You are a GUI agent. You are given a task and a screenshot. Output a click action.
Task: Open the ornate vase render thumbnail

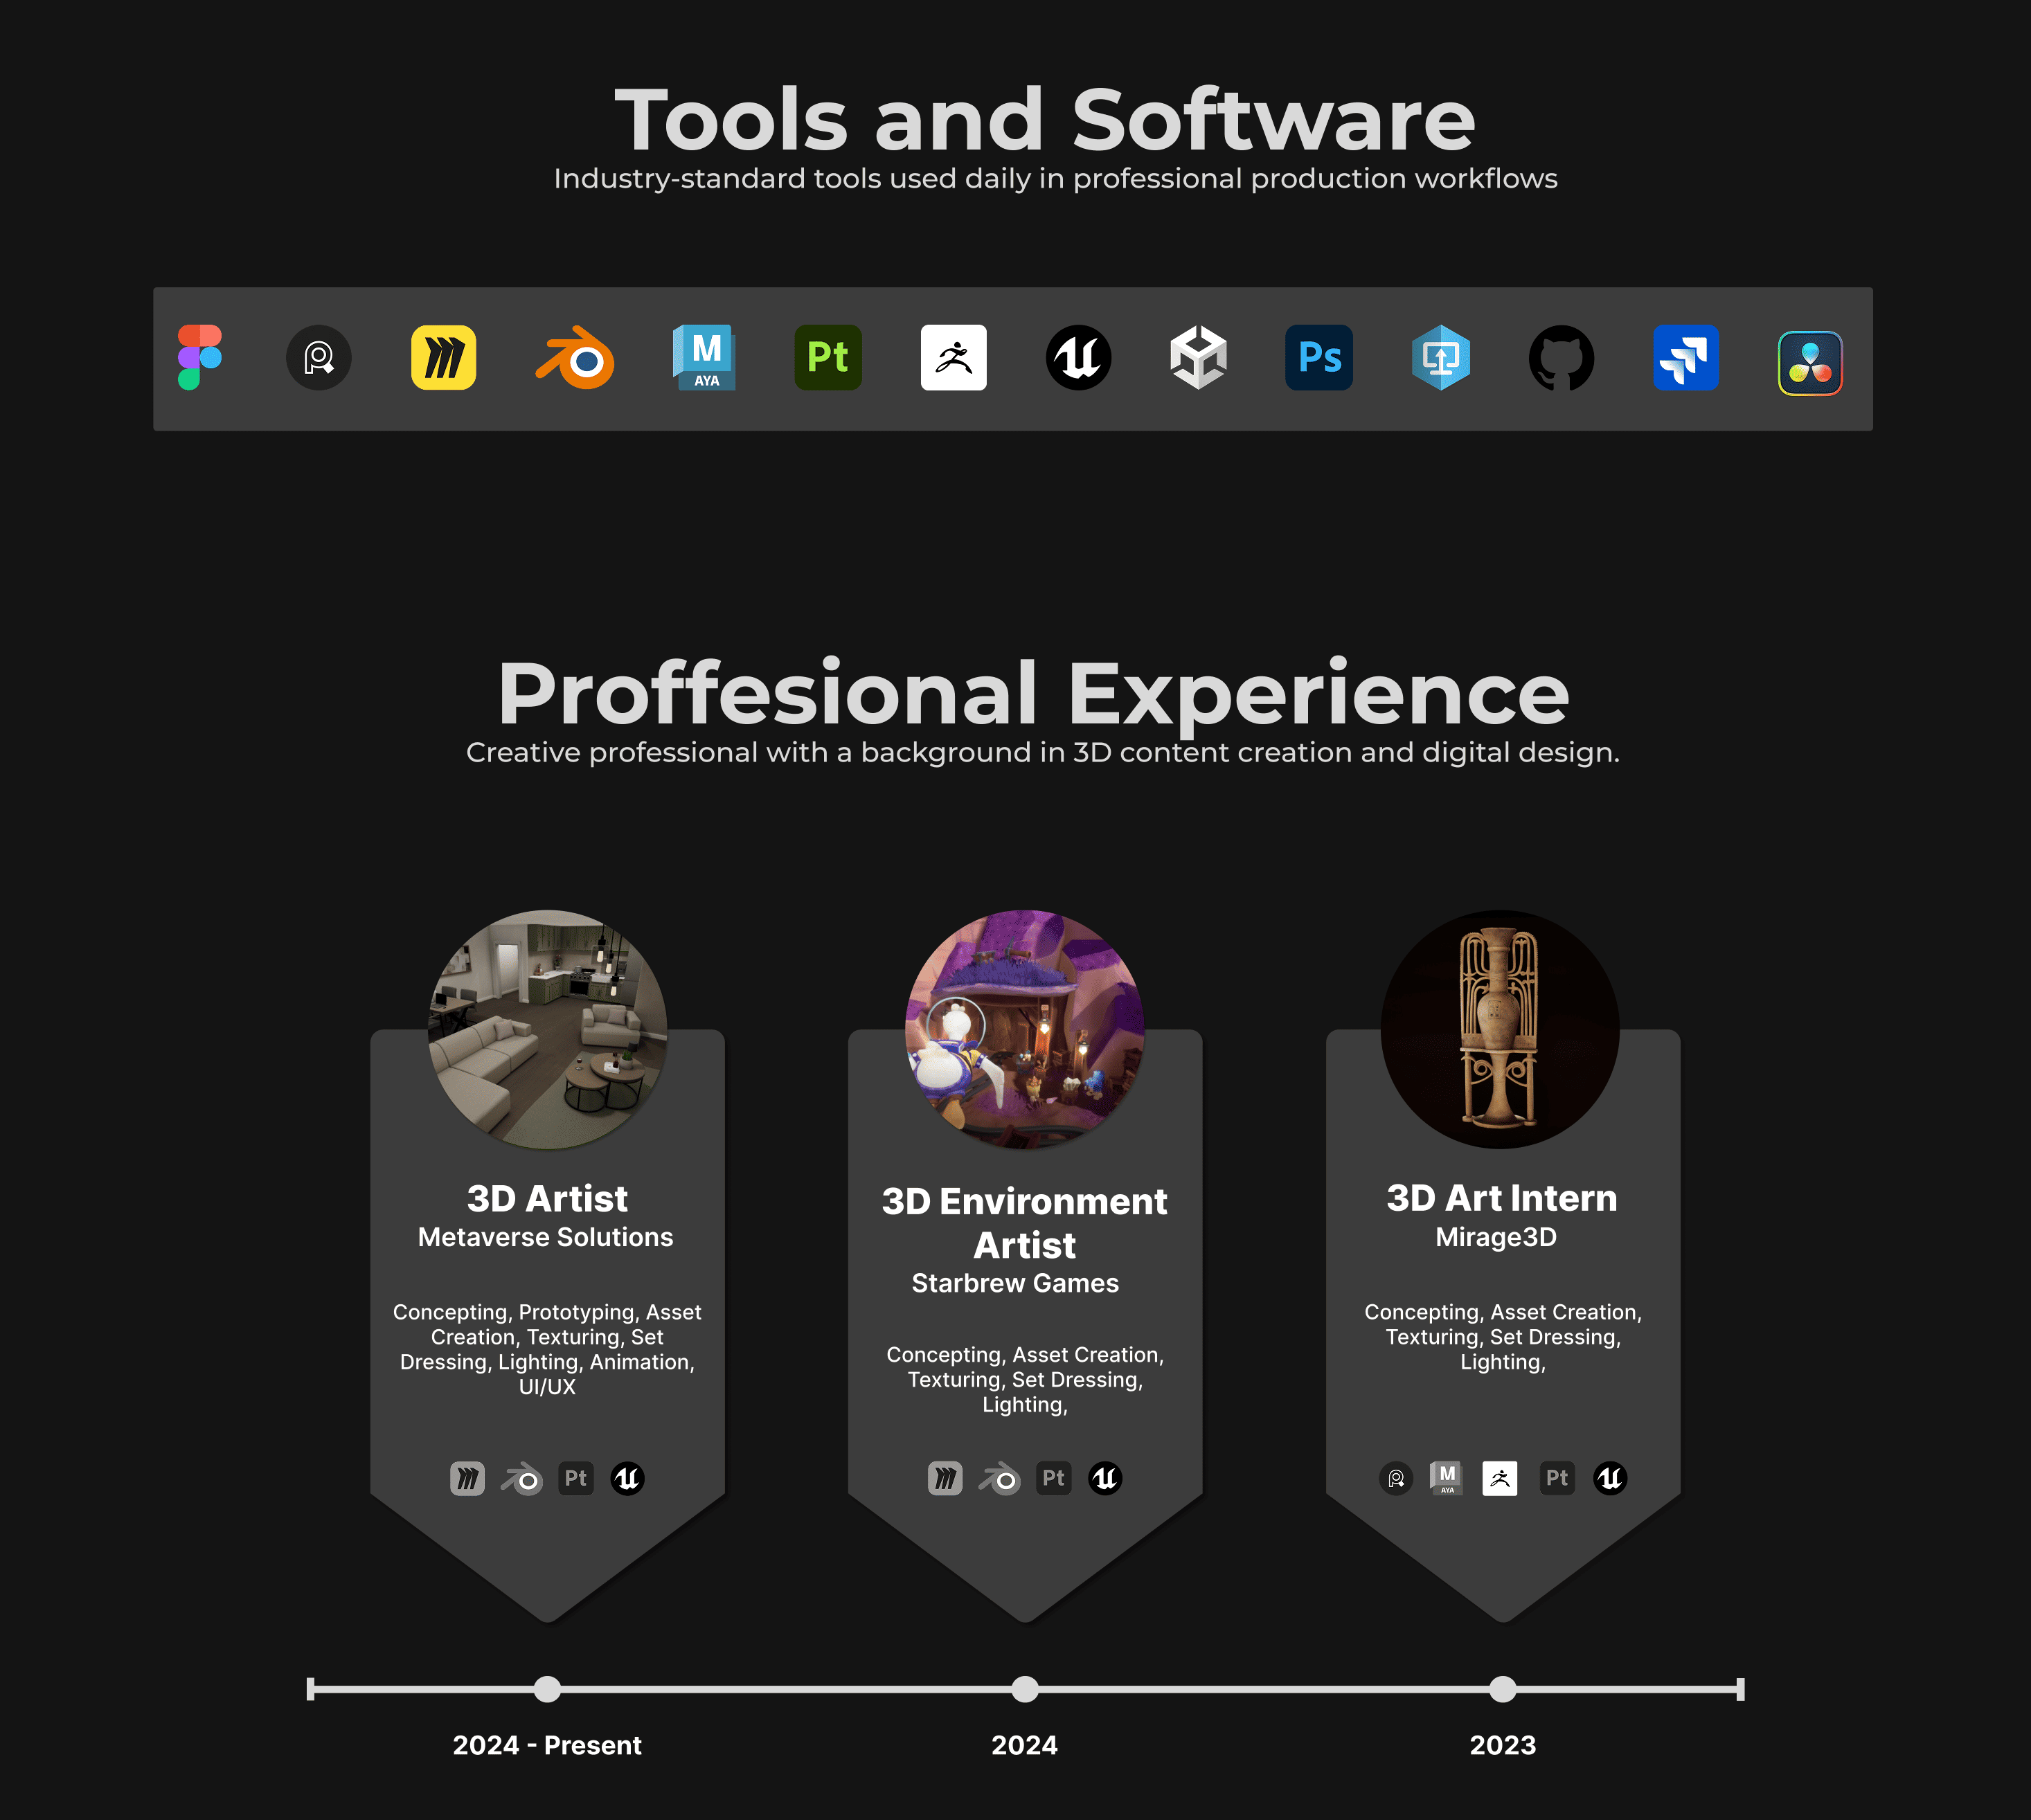click(1500, 1029)
